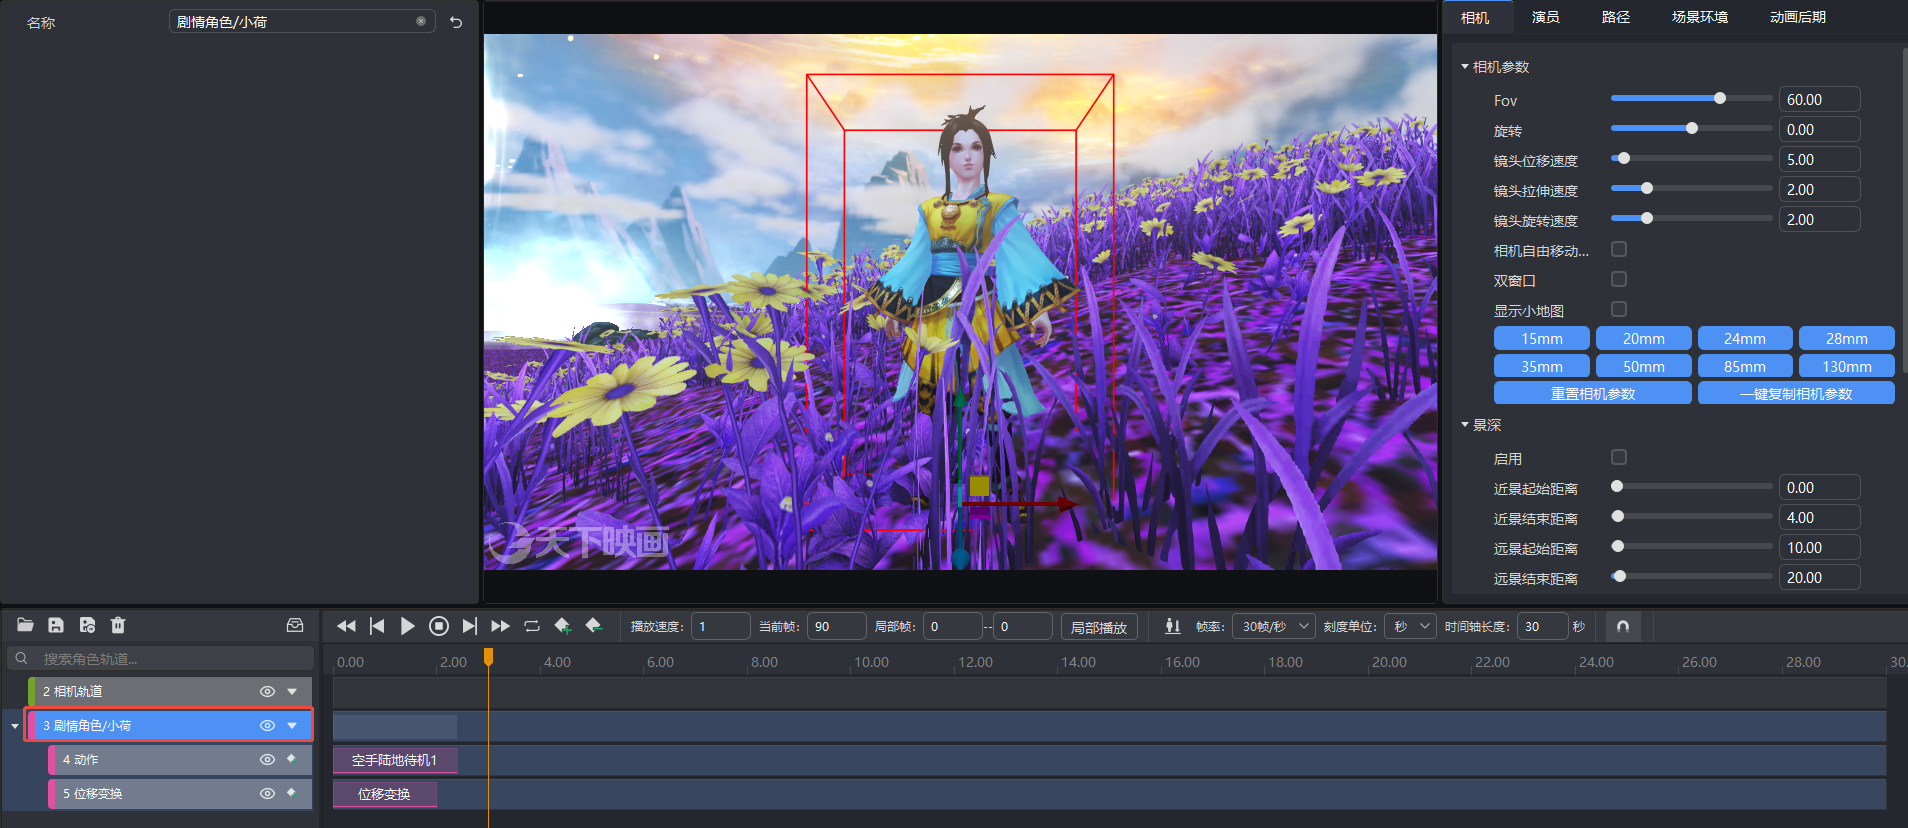Switch to the 路径 tab
Viewport: 1908px width, 828px height.
click(1616, 17)
